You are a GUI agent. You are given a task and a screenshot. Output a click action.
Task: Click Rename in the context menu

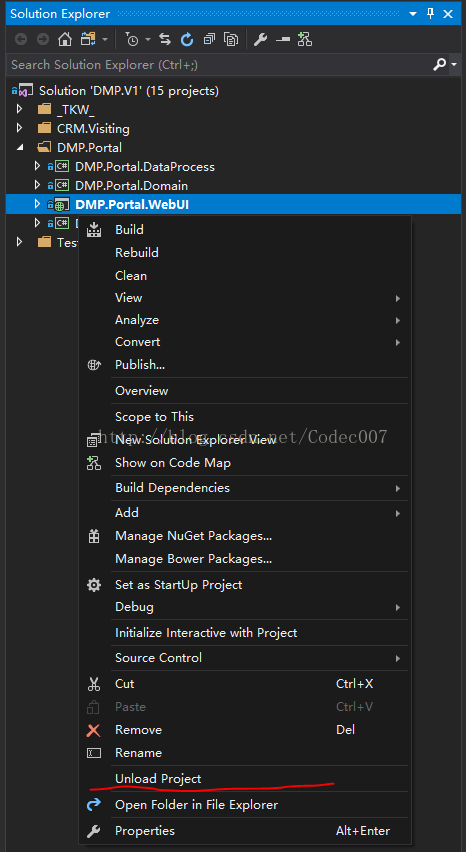click(x=244, y=753)
